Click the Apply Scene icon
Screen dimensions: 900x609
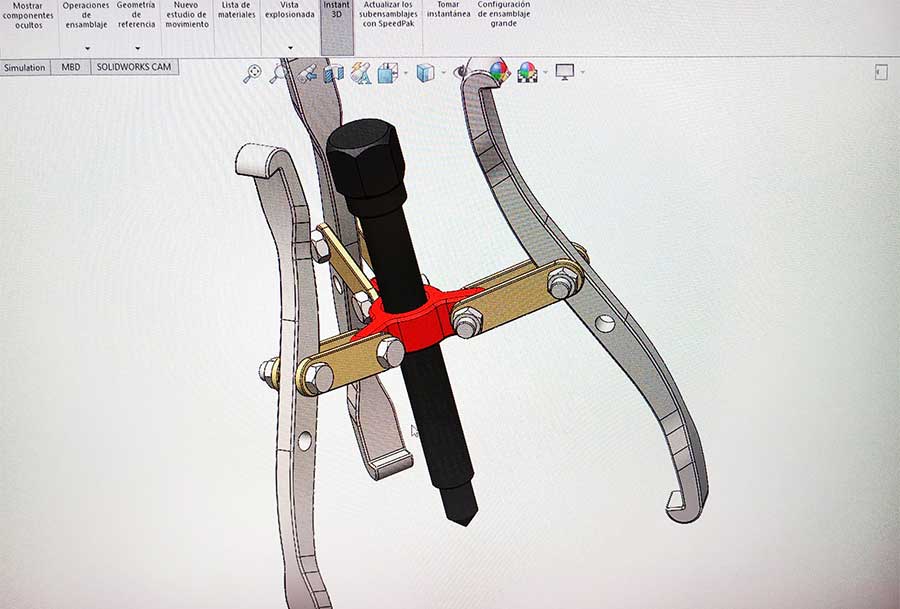(x=527, y=72)
